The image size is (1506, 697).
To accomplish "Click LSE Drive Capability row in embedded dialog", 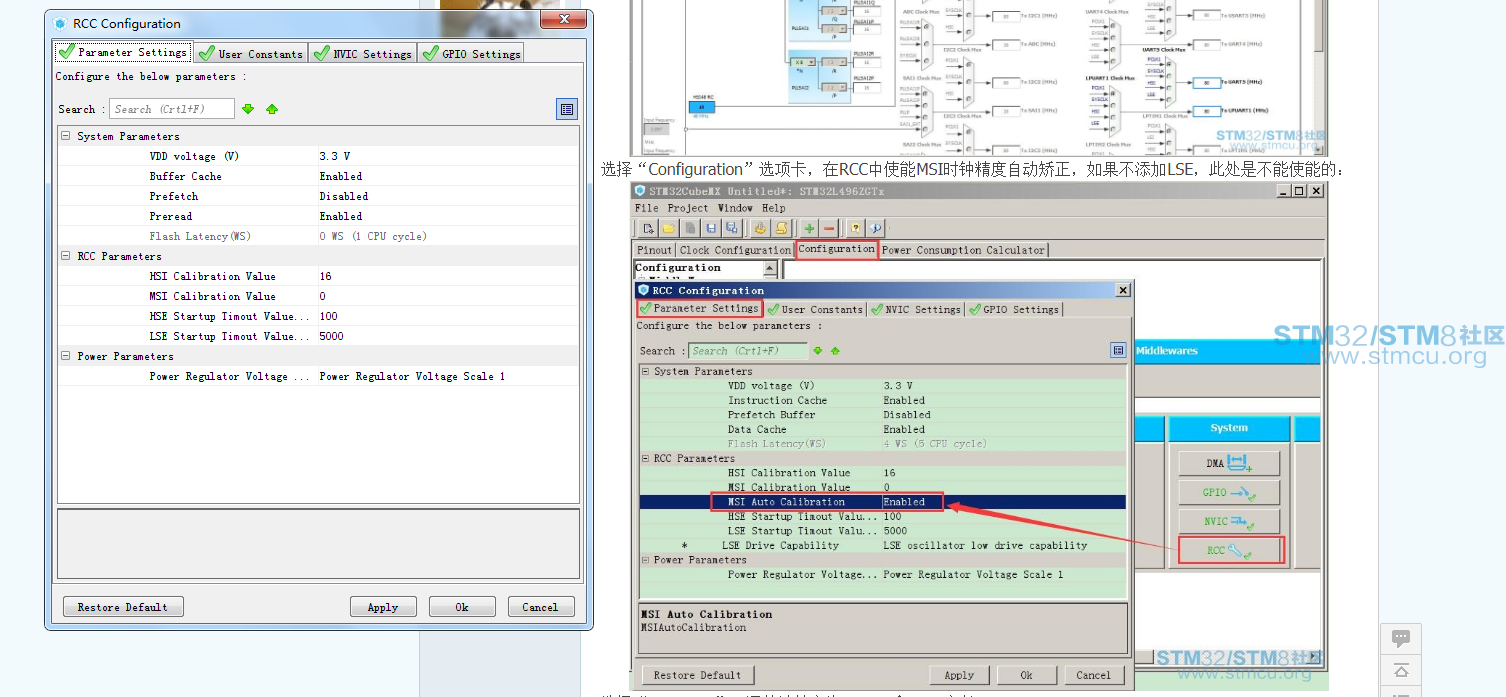I will click(883, 545).
